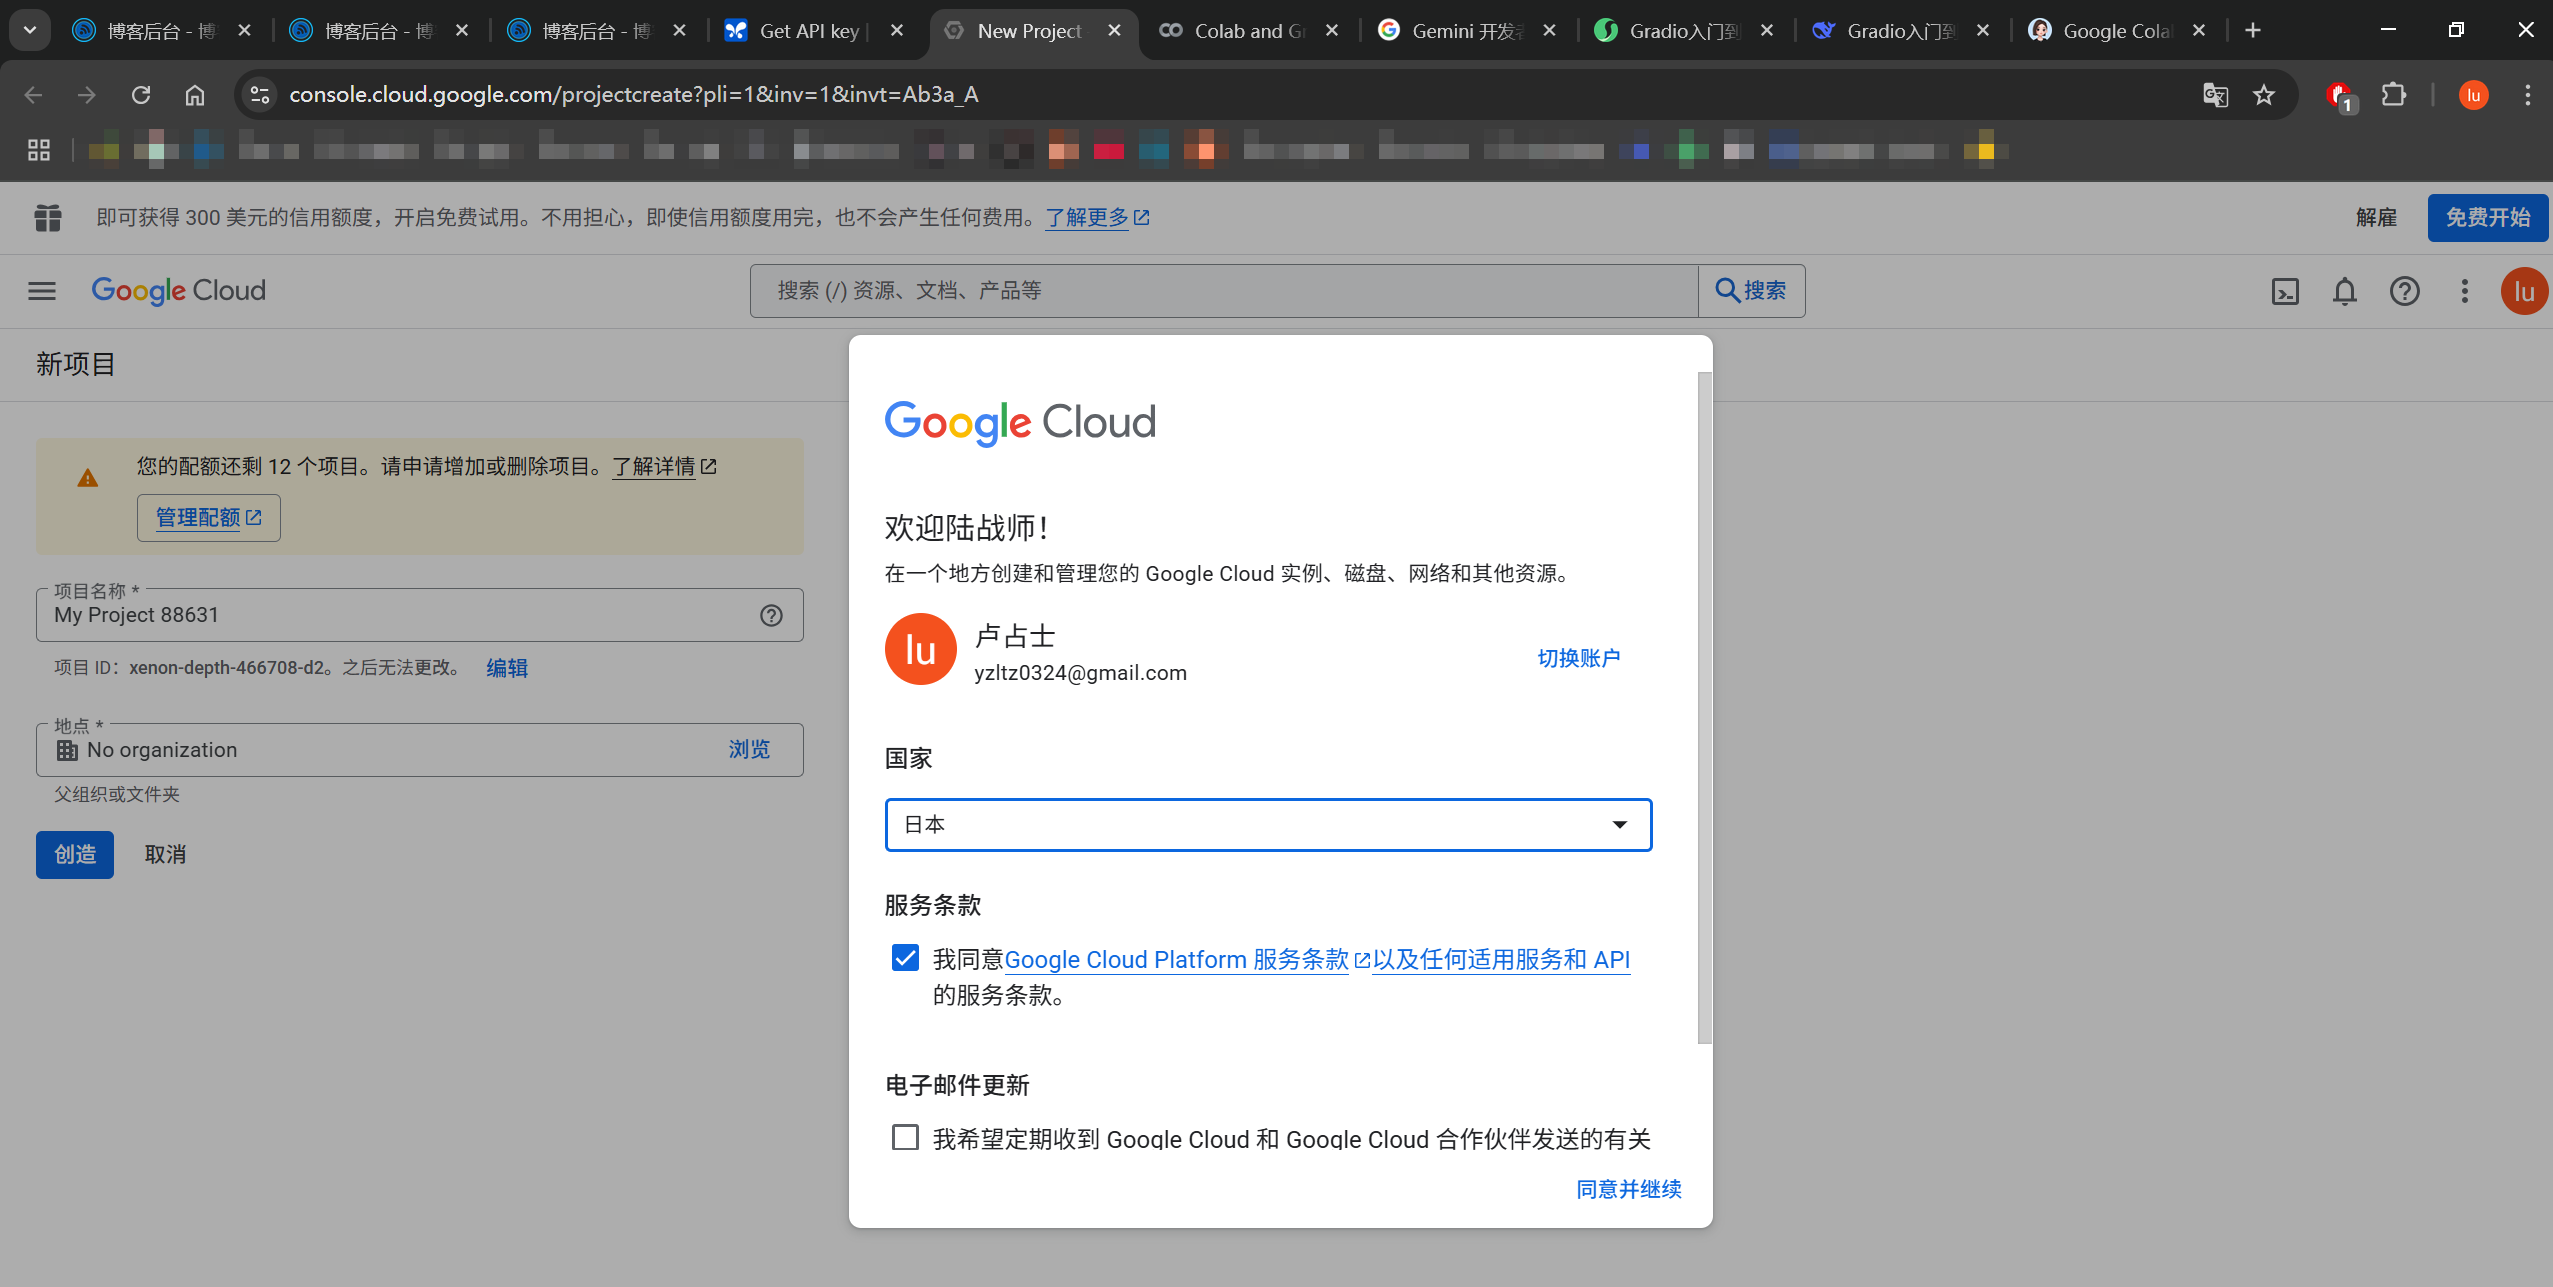Click the blue 创造 create button
Viewport: 2553px width, 1287px height.
[x=75, y=854]
